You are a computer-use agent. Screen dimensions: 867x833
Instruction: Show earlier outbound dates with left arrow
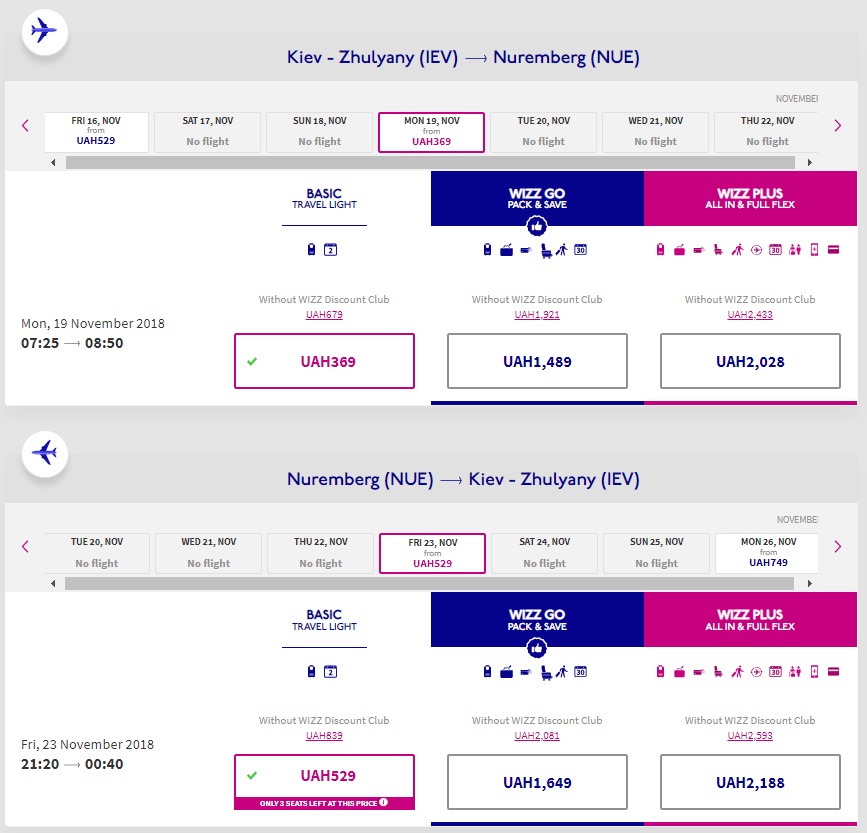[x=25, y=126]
